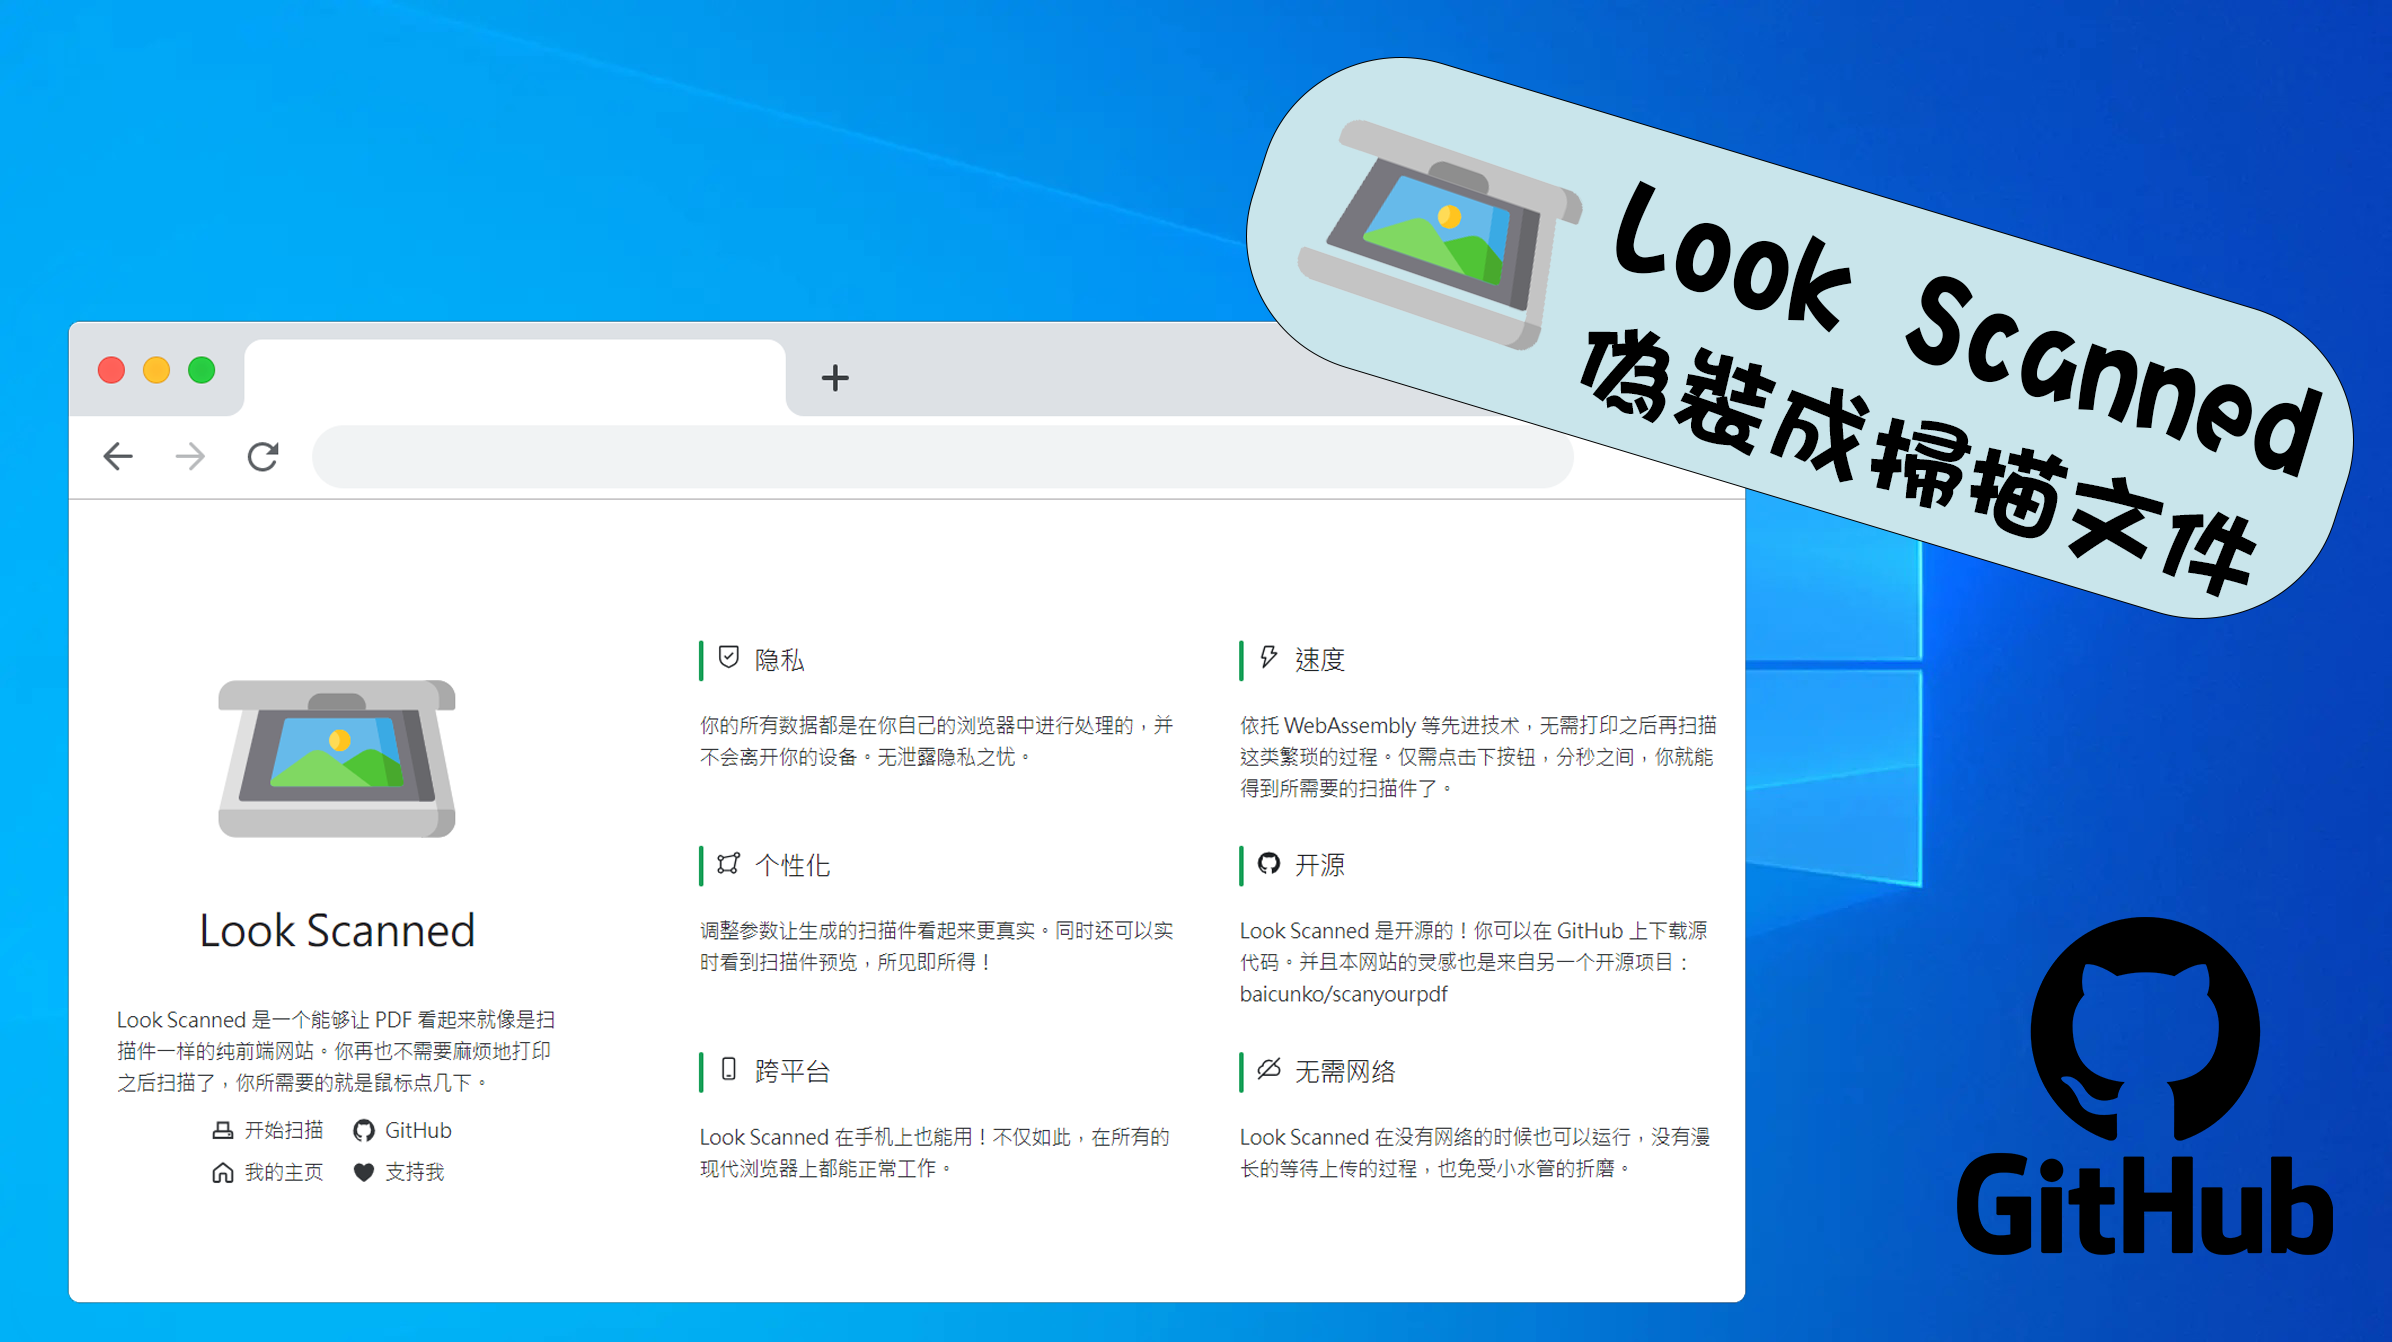Select the active blank browser tab
The width and height of the screenshot is (2392, 1342).
(515, 378)
